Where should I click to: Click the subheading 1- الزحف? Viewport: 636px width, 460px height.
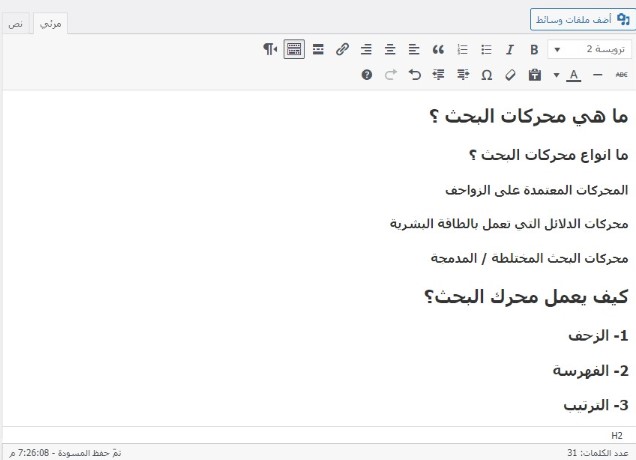[598, 335]
